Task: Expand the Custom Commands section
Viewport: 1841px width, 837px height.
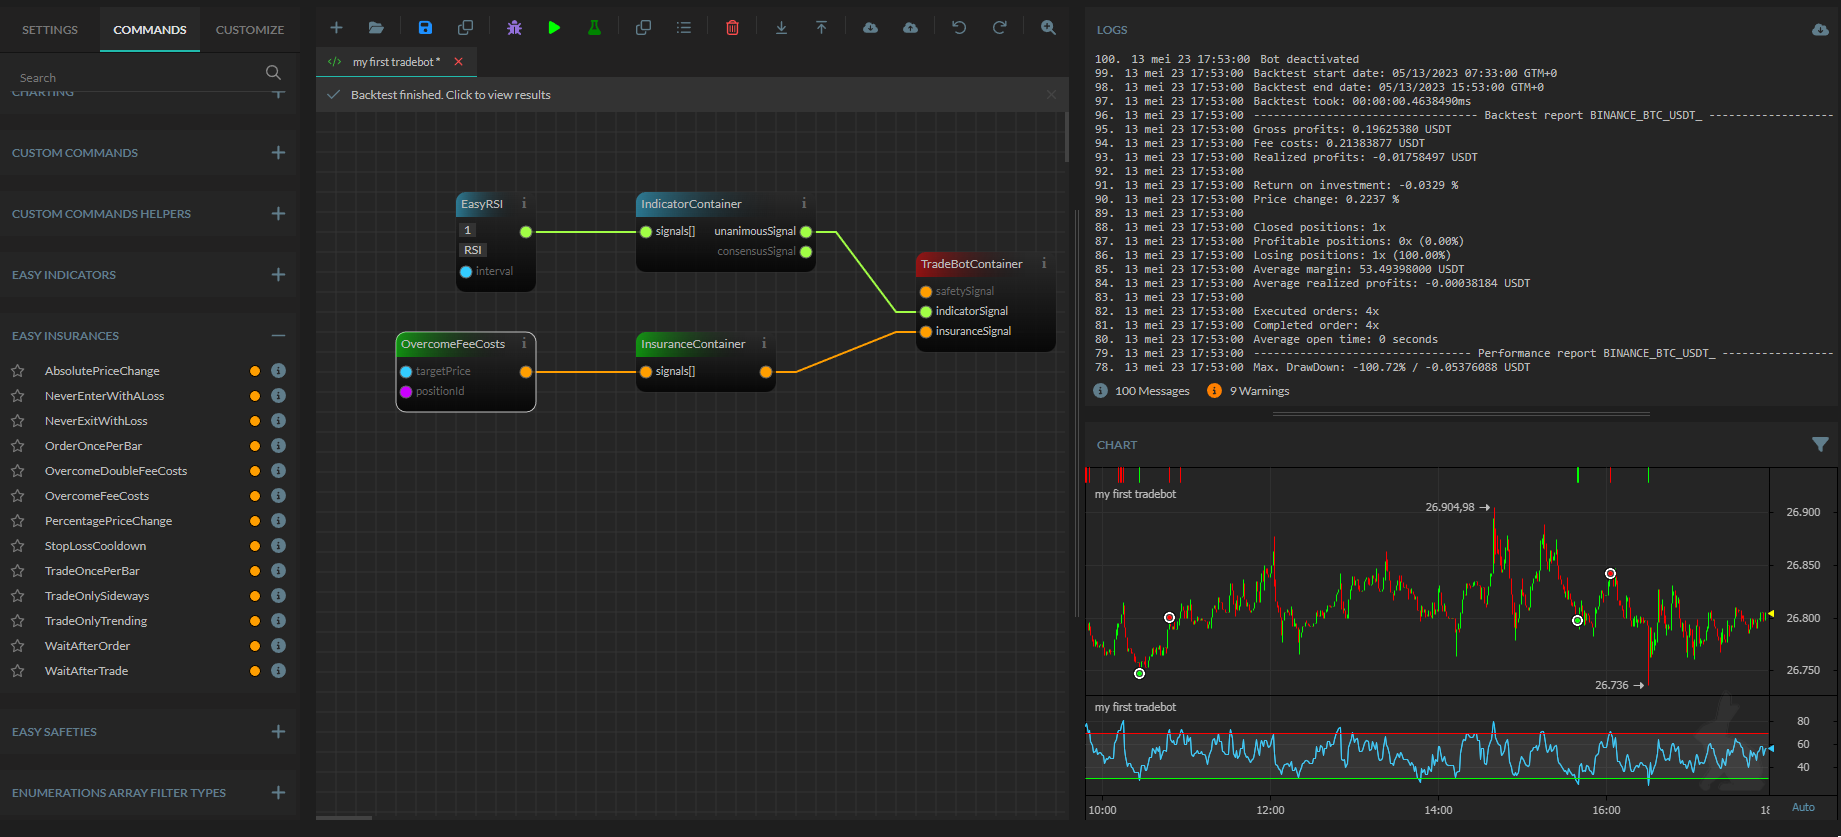Action: (x=278, y=152)
